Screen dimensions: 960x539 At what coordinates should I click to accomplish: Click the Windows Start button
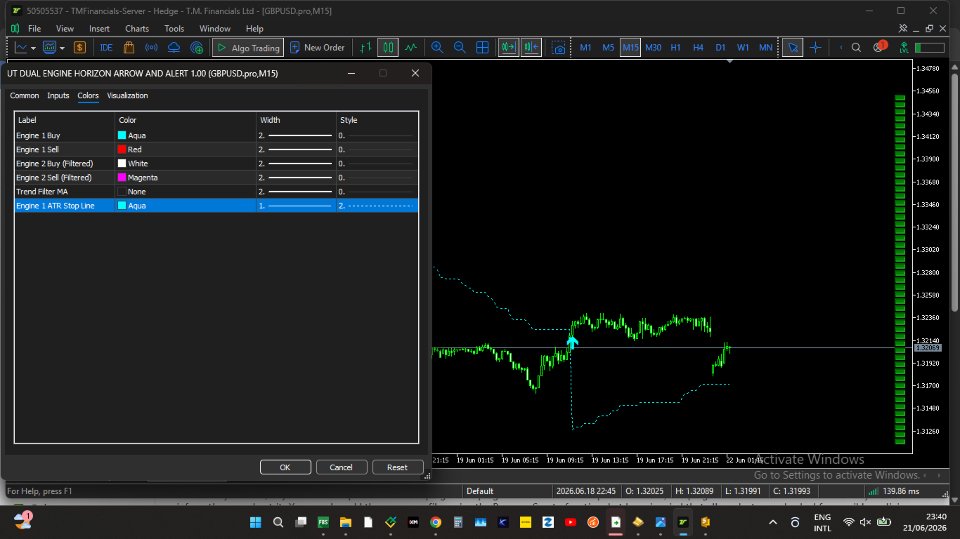(255, 522)
